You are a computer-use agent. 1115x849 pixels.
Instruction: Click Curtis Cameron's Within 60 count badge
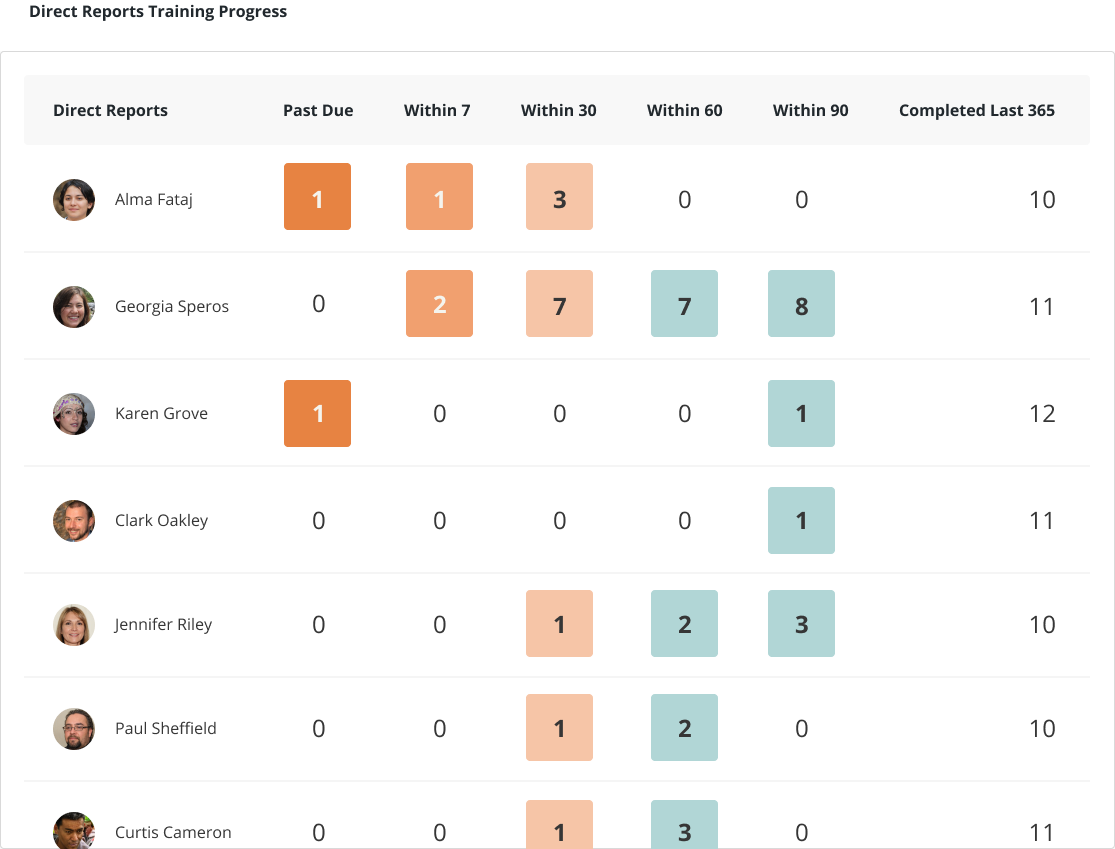[x=684, y=828]
